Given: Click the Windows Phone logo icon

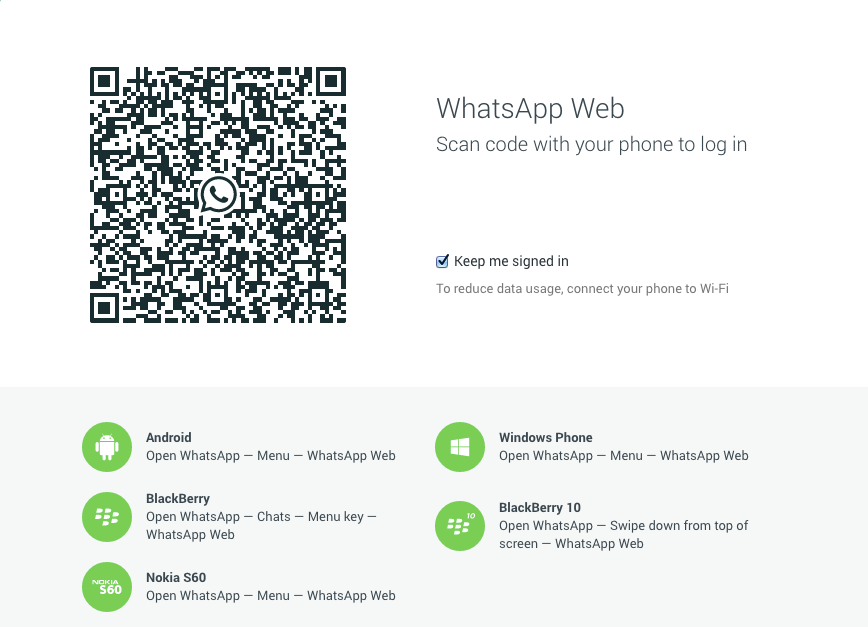Looking at the screenshot, I should pyautogui.click(x=459, y=447).
